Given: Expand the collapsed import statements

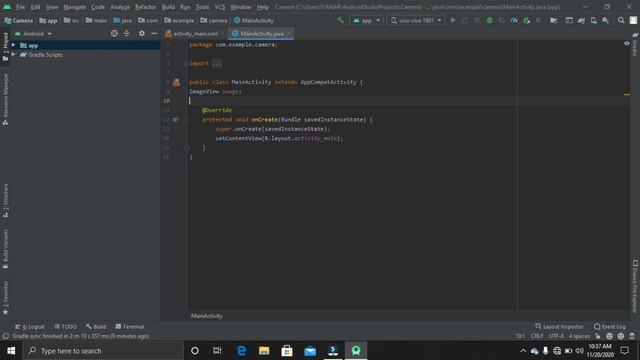Looking at the screenshot, I should 217,64.
